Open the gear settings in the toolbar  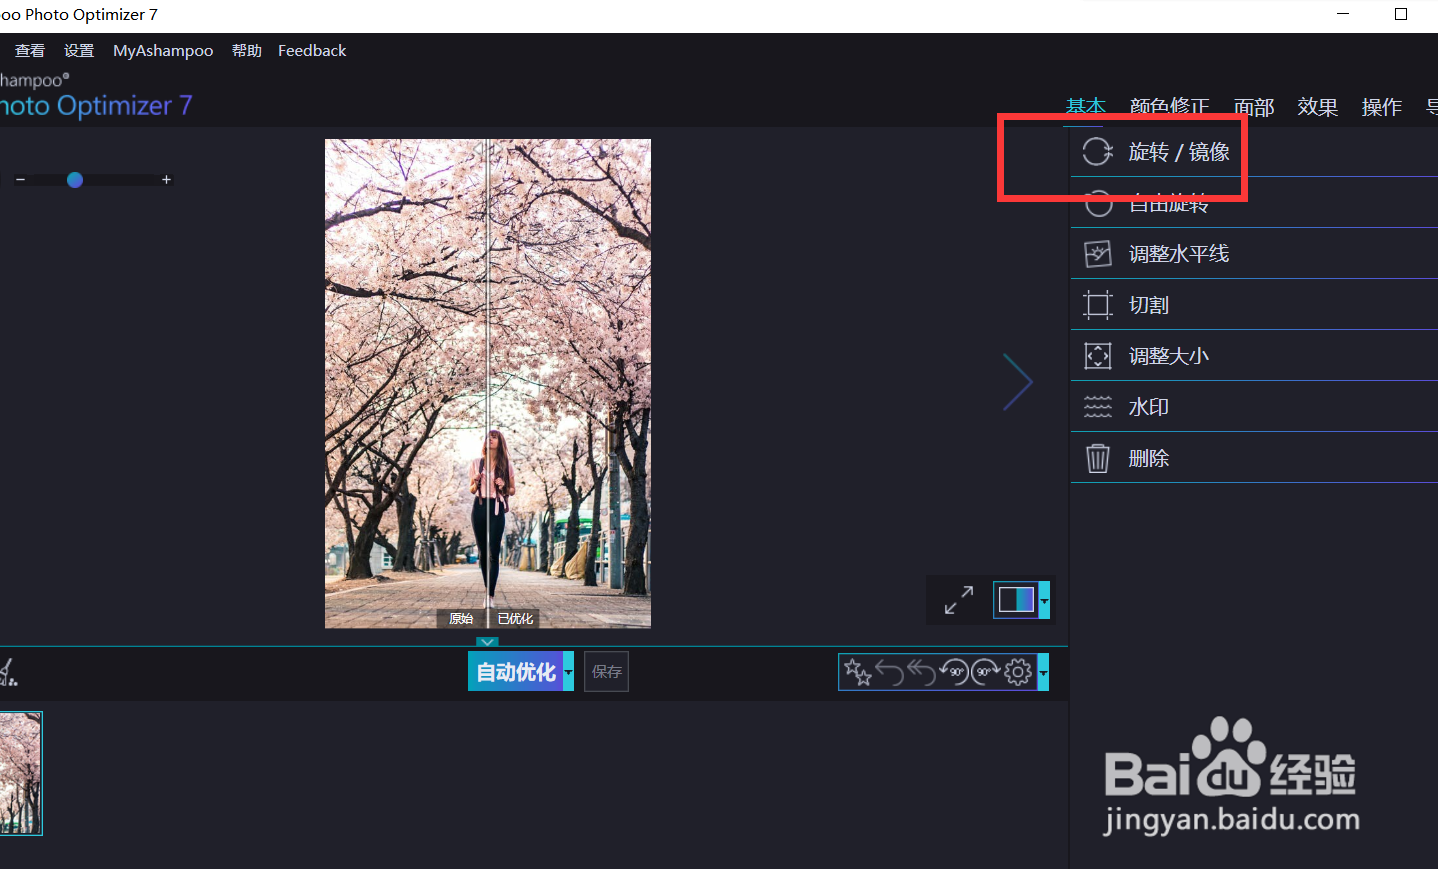click(1018, 672)
